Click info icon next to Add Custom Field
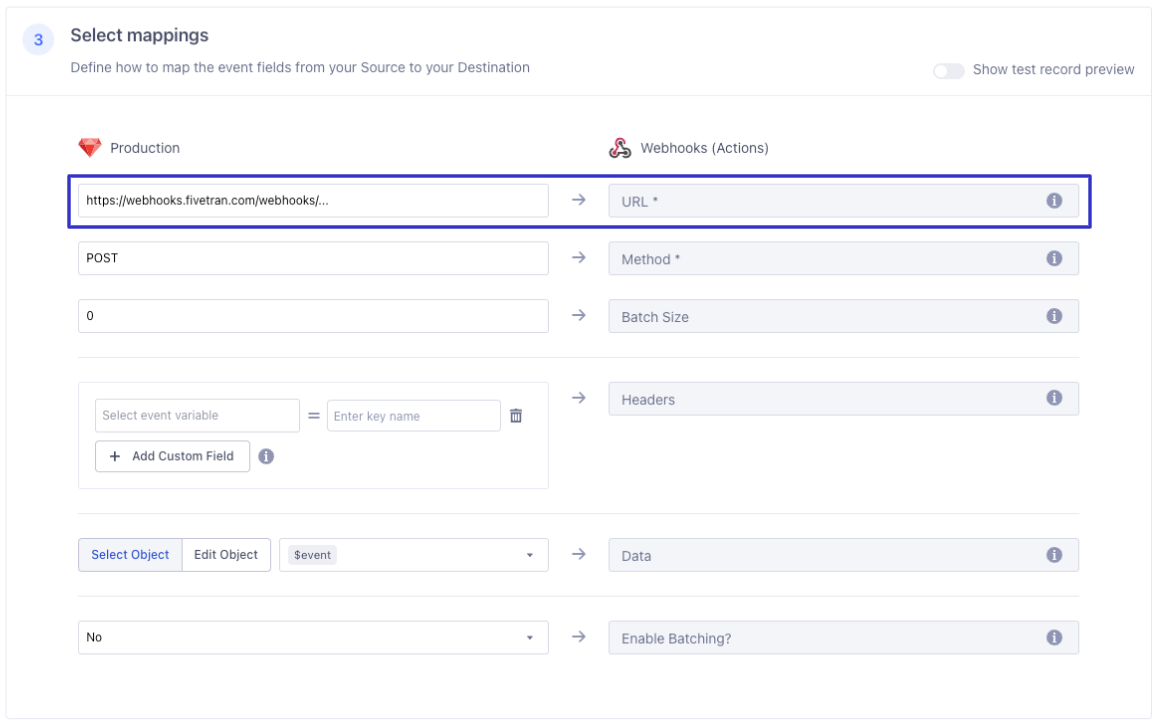The image size is (1159, 725). (266, 456)
